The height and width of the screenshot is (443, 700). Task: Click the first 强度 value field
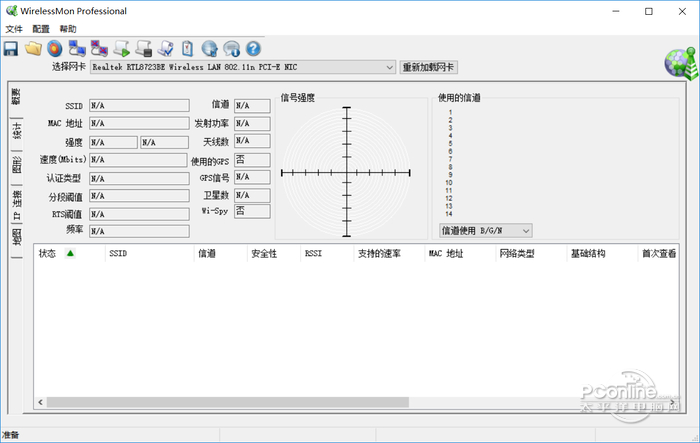(x=113, y=142)
